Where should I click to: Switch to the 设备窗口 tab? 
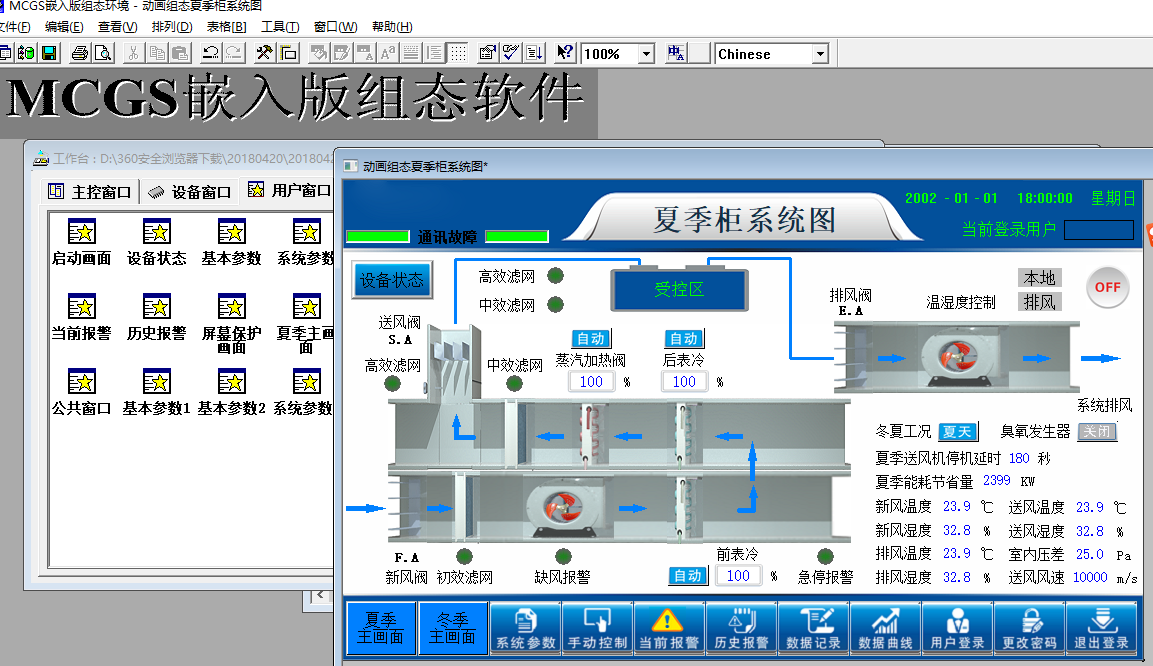(189, 192)
